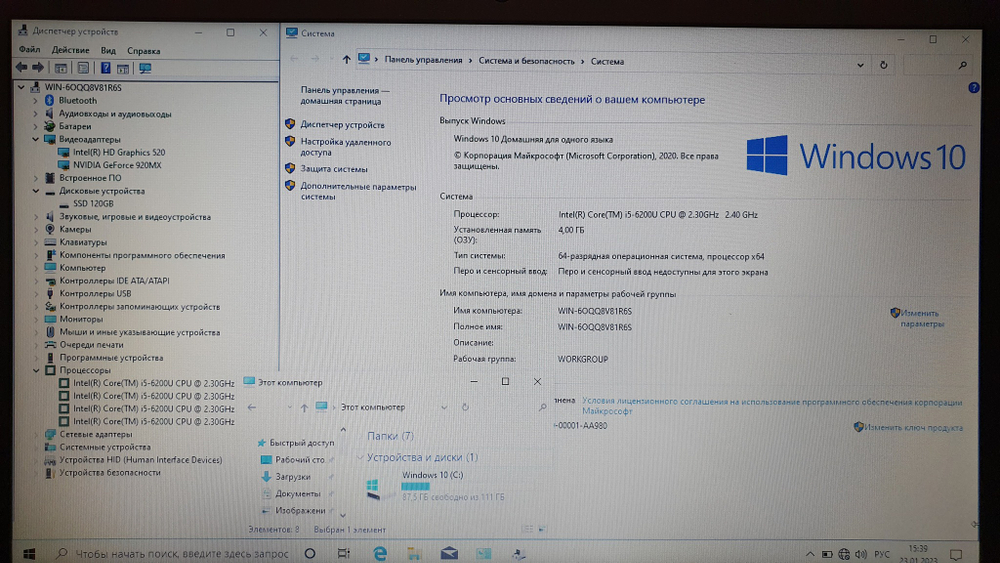Open Файл menu in Device Manager
1000x563 pixels.
click(29, 50)
